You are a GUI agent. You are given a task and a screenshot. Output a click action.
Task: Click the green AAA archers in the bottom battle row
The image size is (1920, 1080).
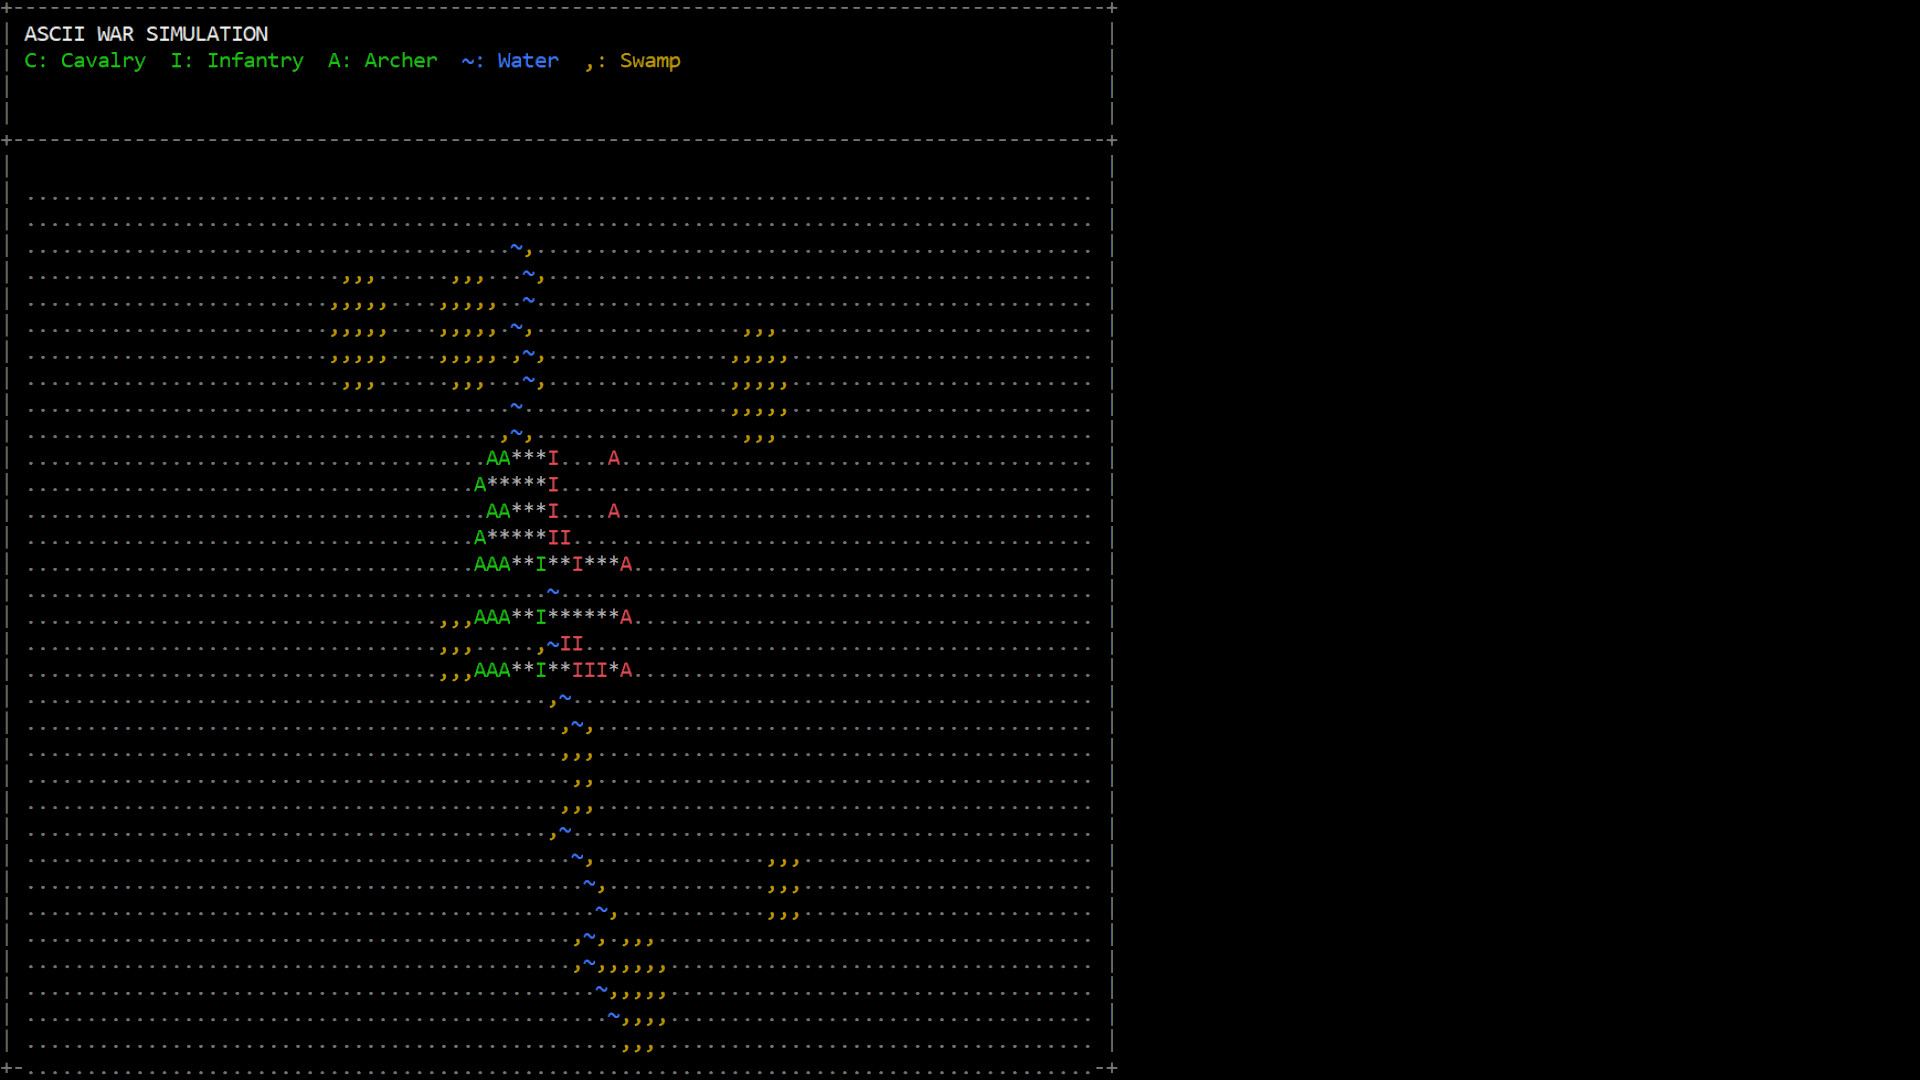492,670
